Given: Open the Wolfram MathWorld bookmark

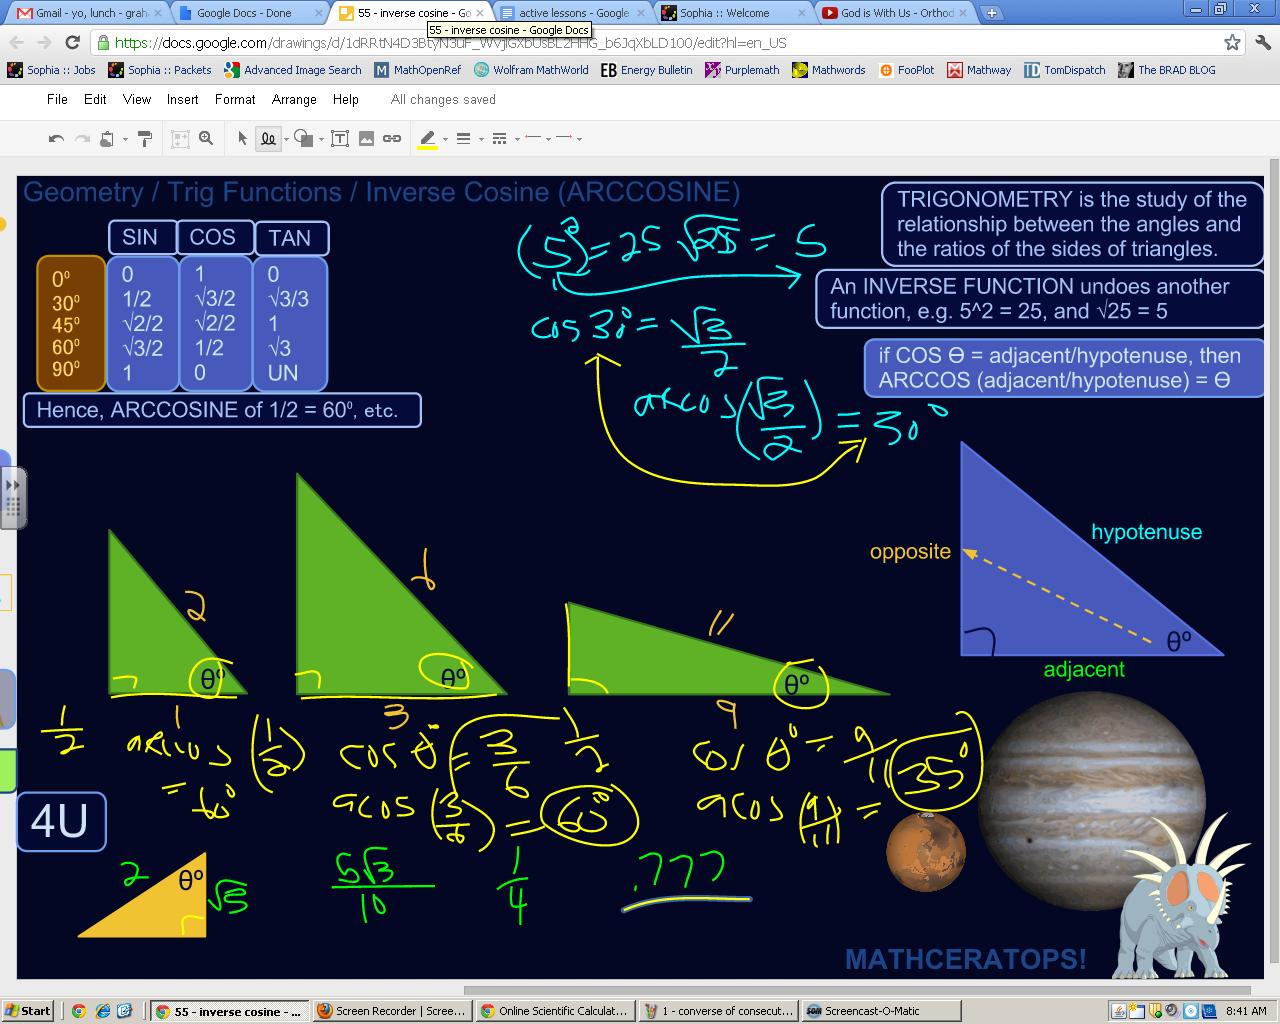Looking at the screenshot, I should (x=531, y=70).
